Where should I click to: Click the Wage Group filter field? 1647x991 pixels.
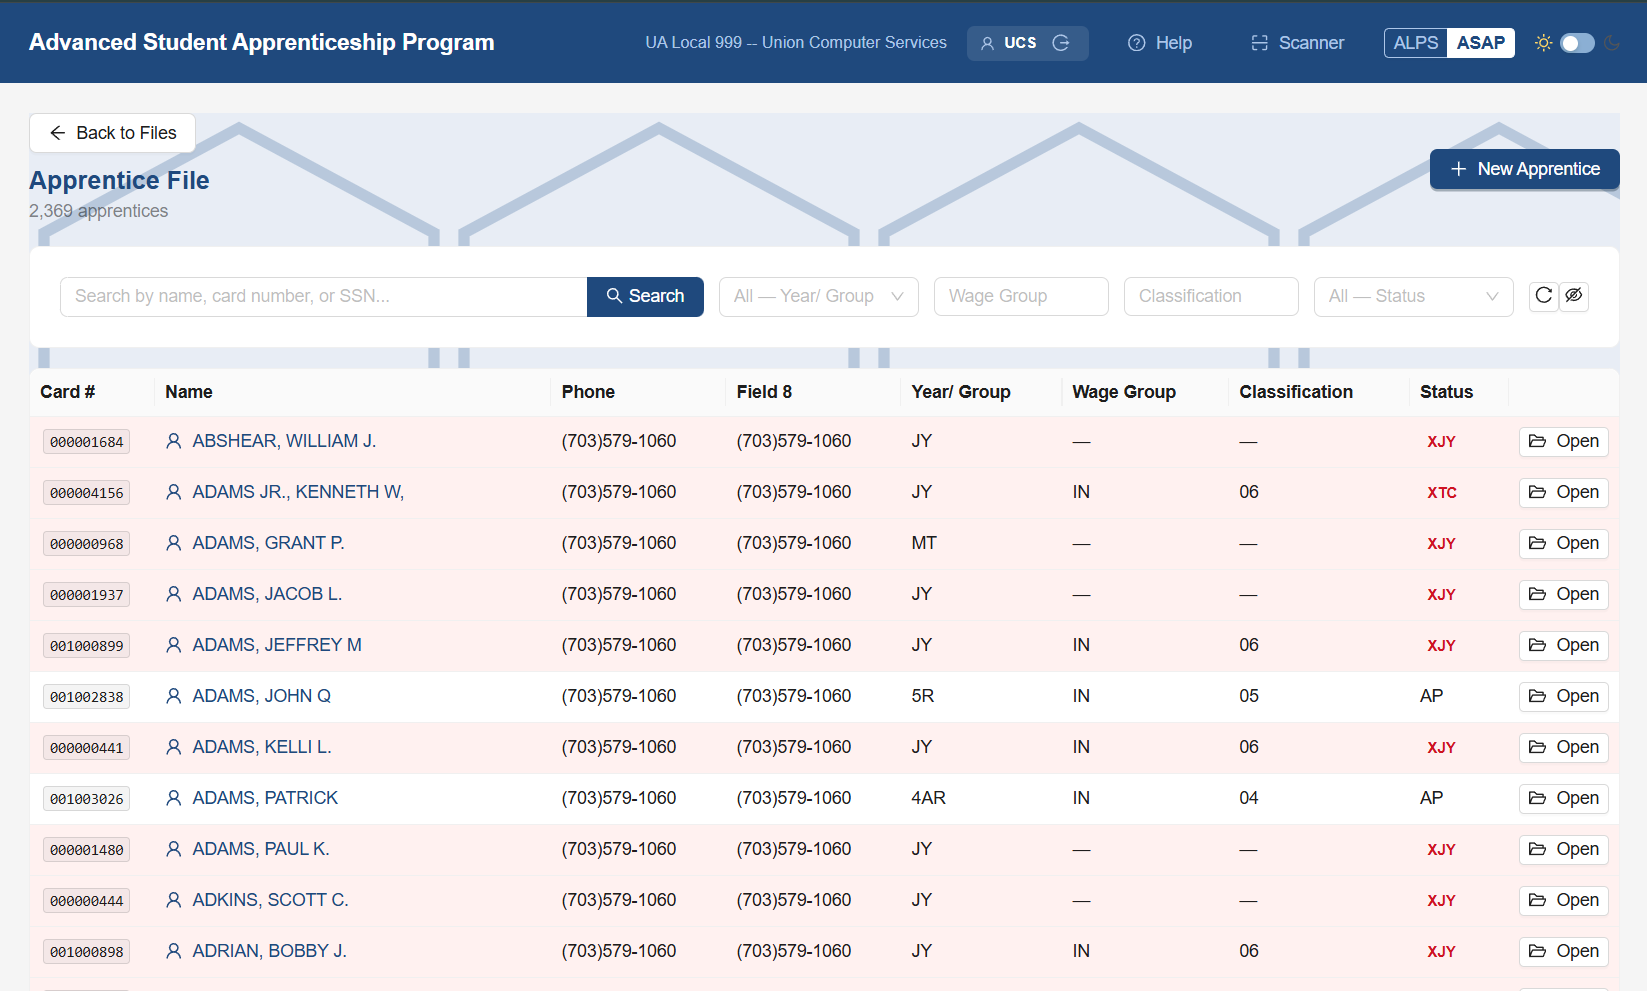(1021, 296)
